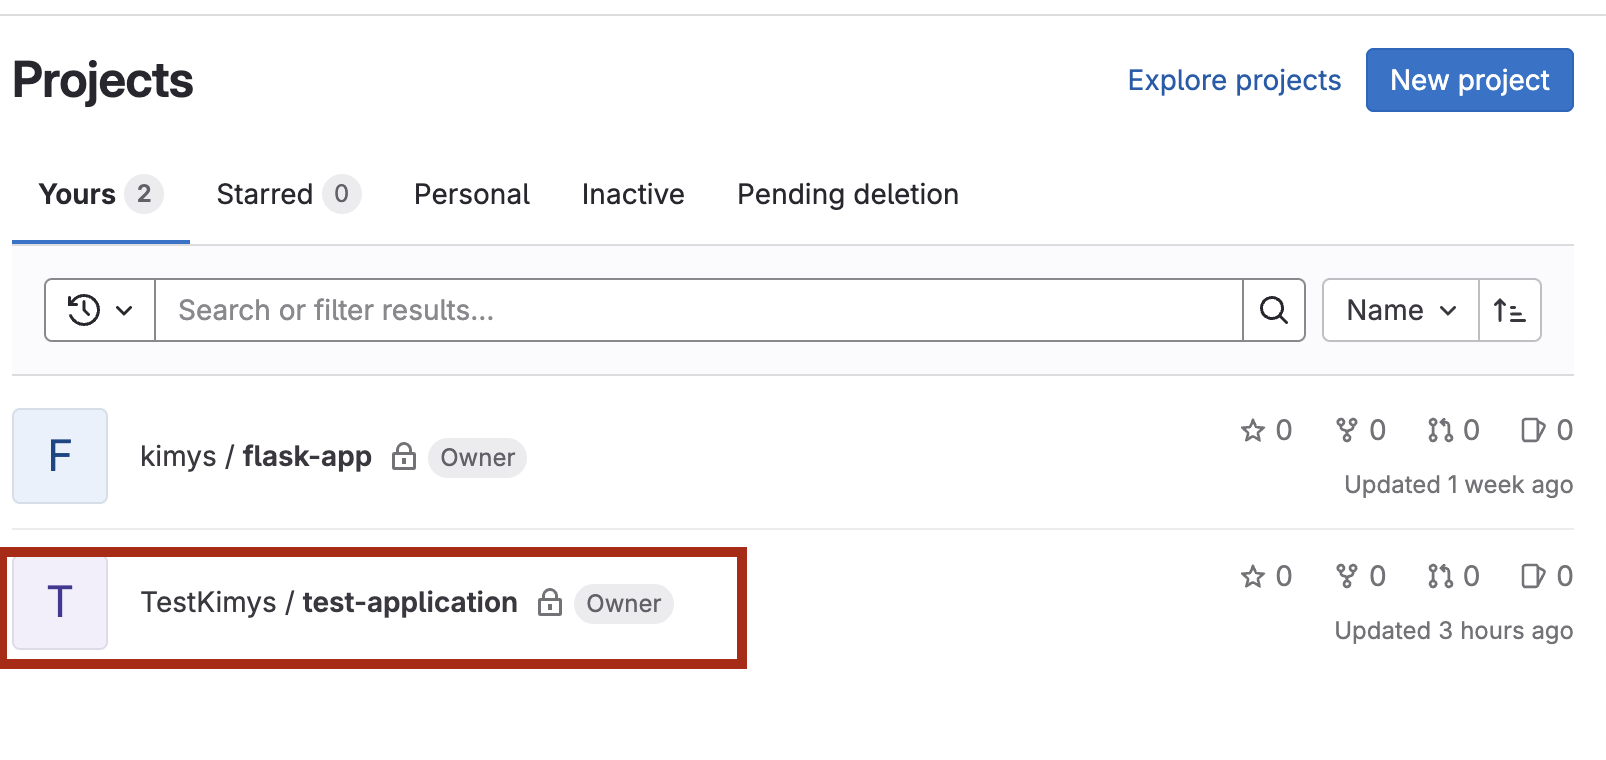Open issues icon for test-application

(x=1533, y=576)
